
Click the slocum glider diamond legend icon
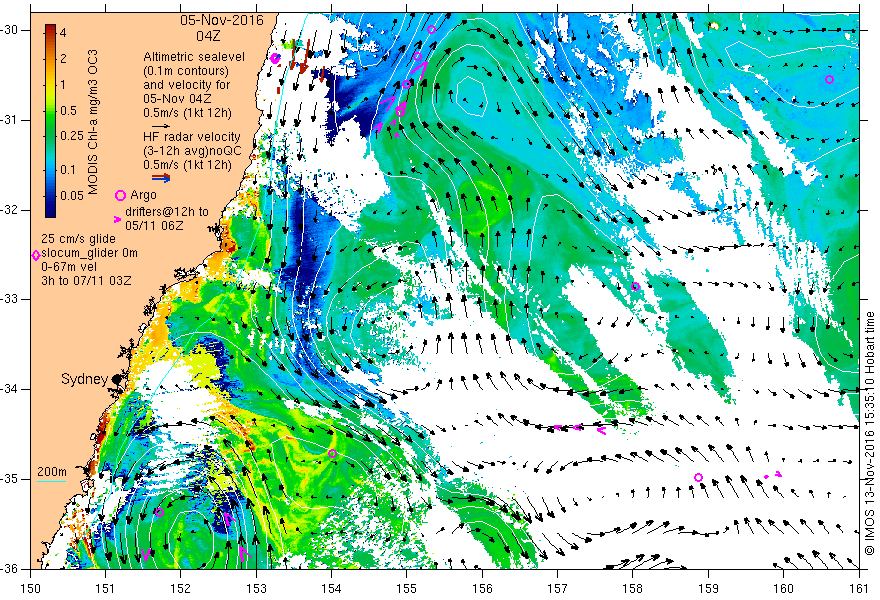(x=36, y=255)
